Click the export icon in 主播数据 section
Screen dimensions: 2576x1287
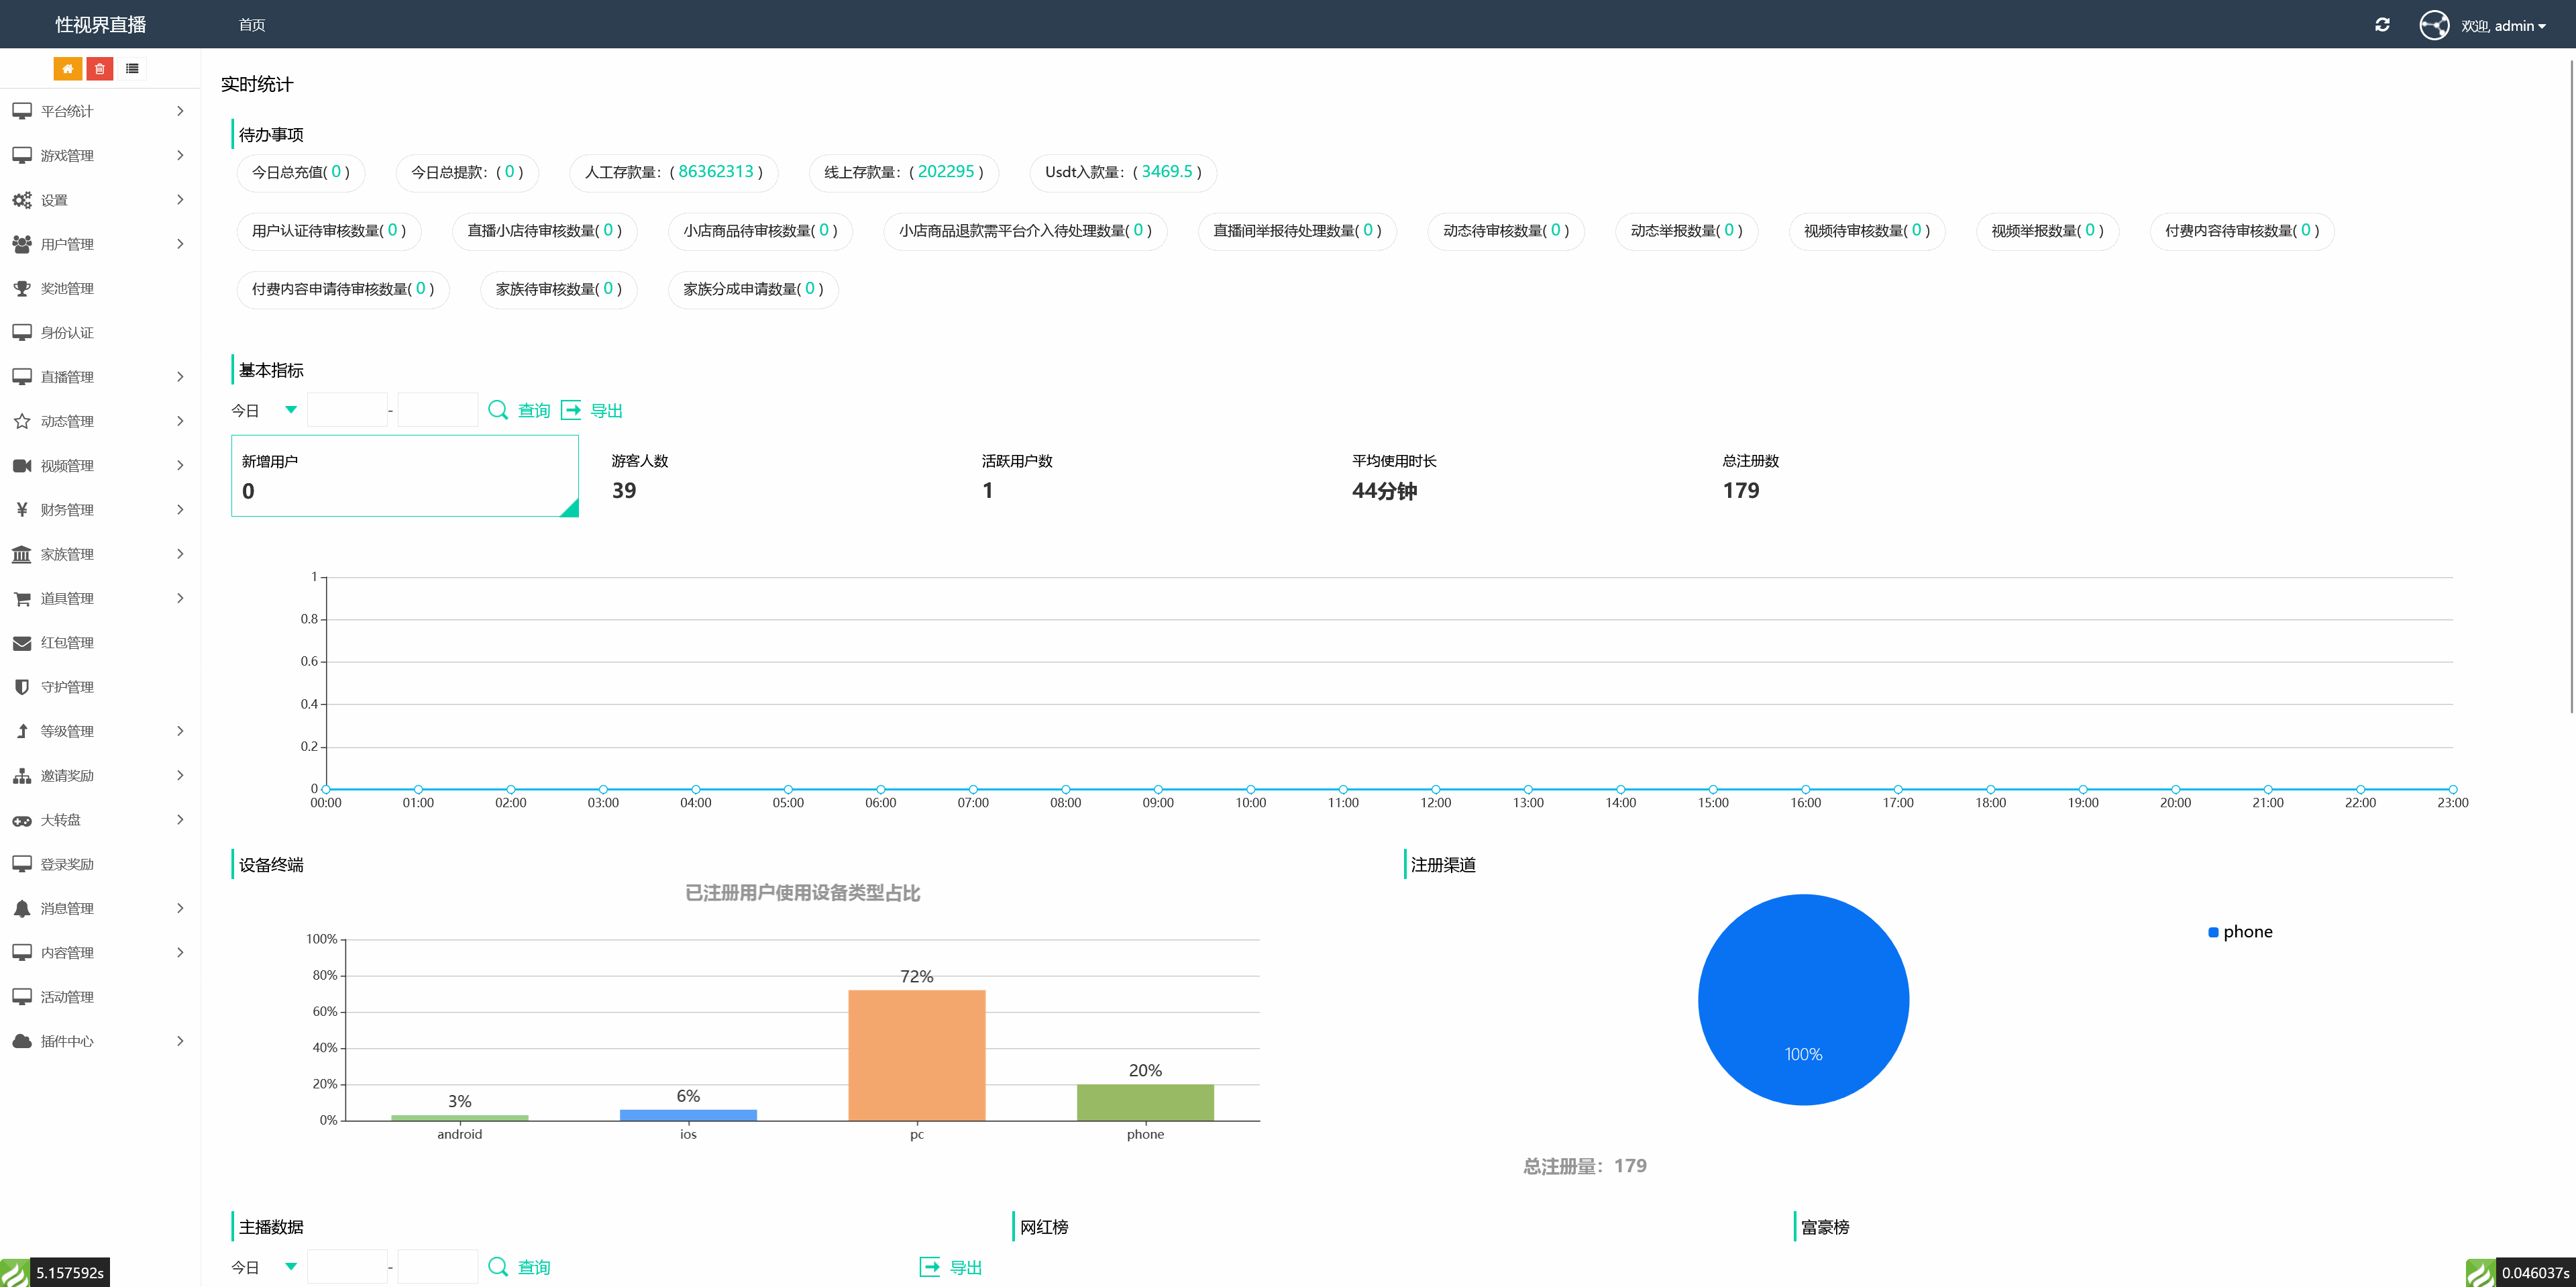[x=929, y=1267]
